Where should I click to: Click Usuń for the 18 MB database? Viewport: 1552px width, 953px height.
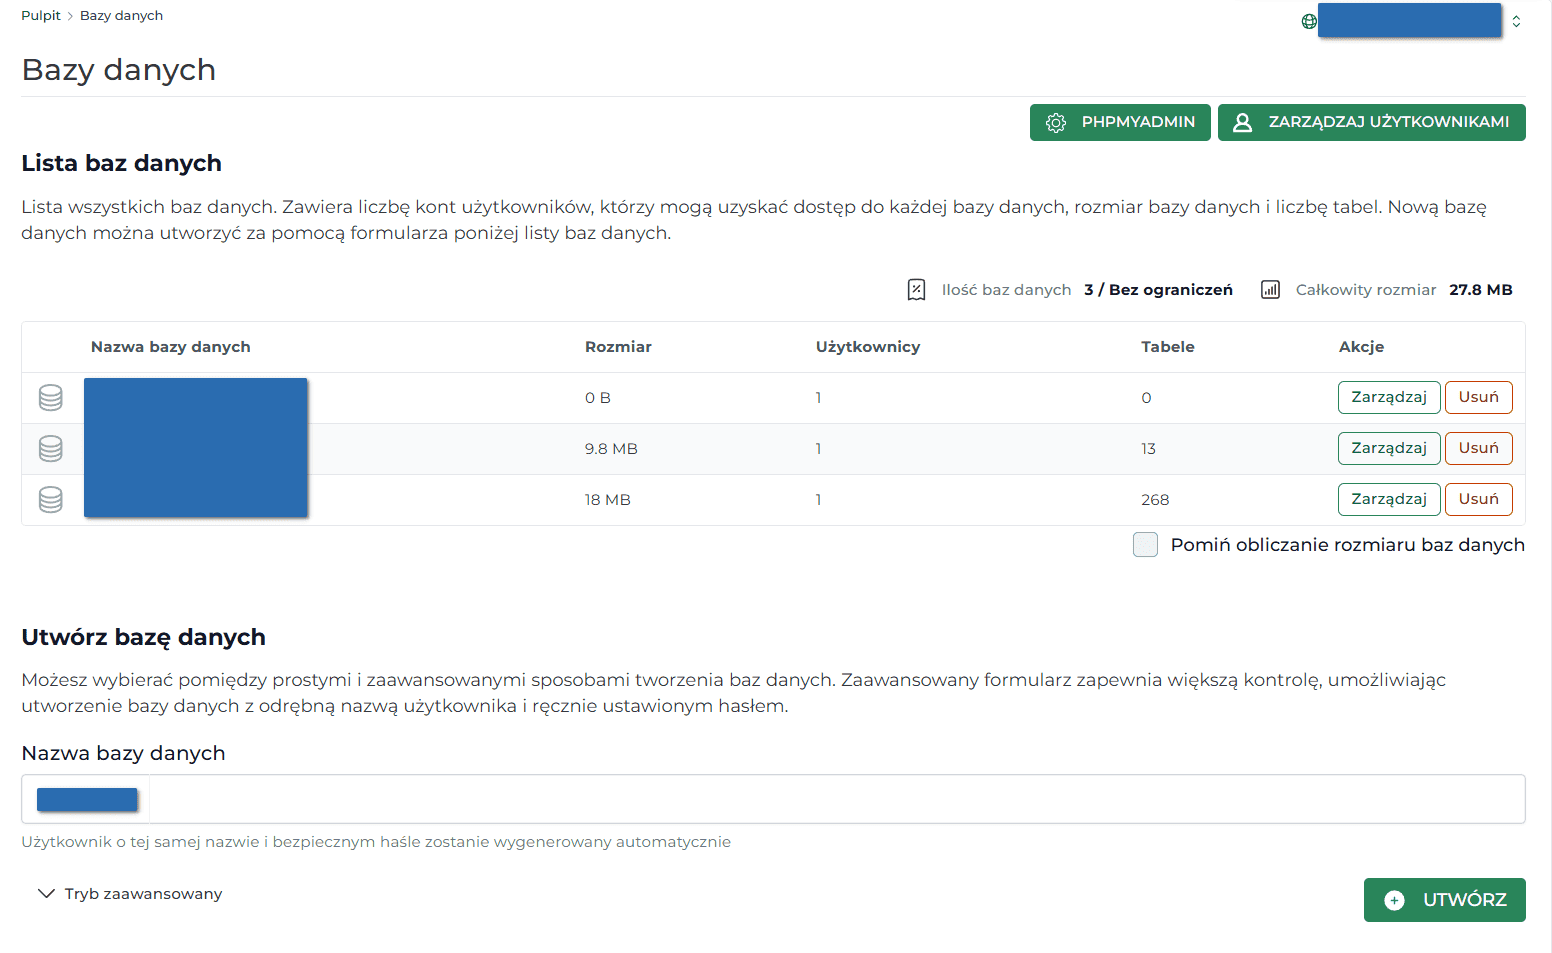tap(1479, 499)
